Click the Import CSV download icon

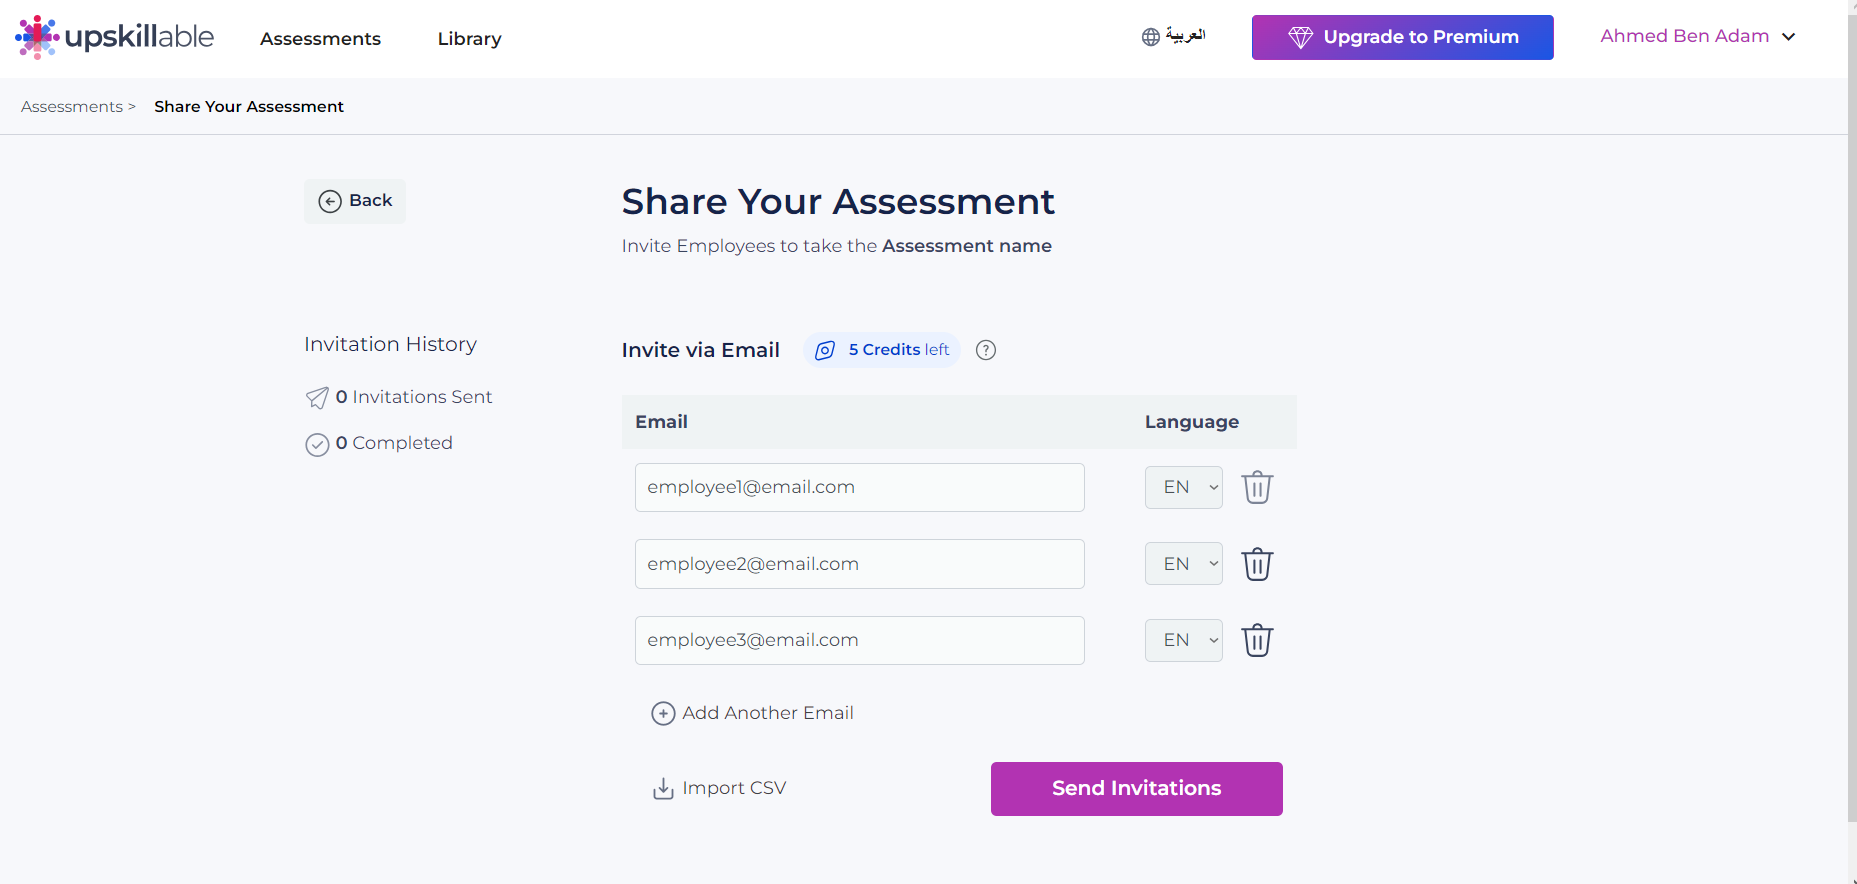pos(663,789)
